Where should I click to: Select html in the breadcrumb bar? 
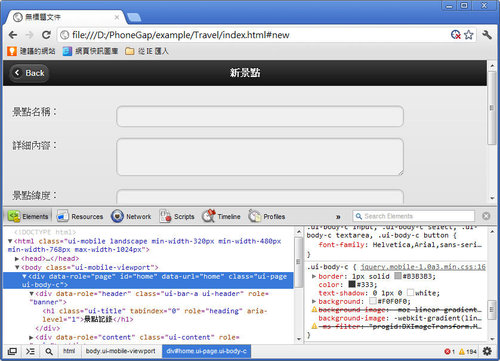click(69, 351)
